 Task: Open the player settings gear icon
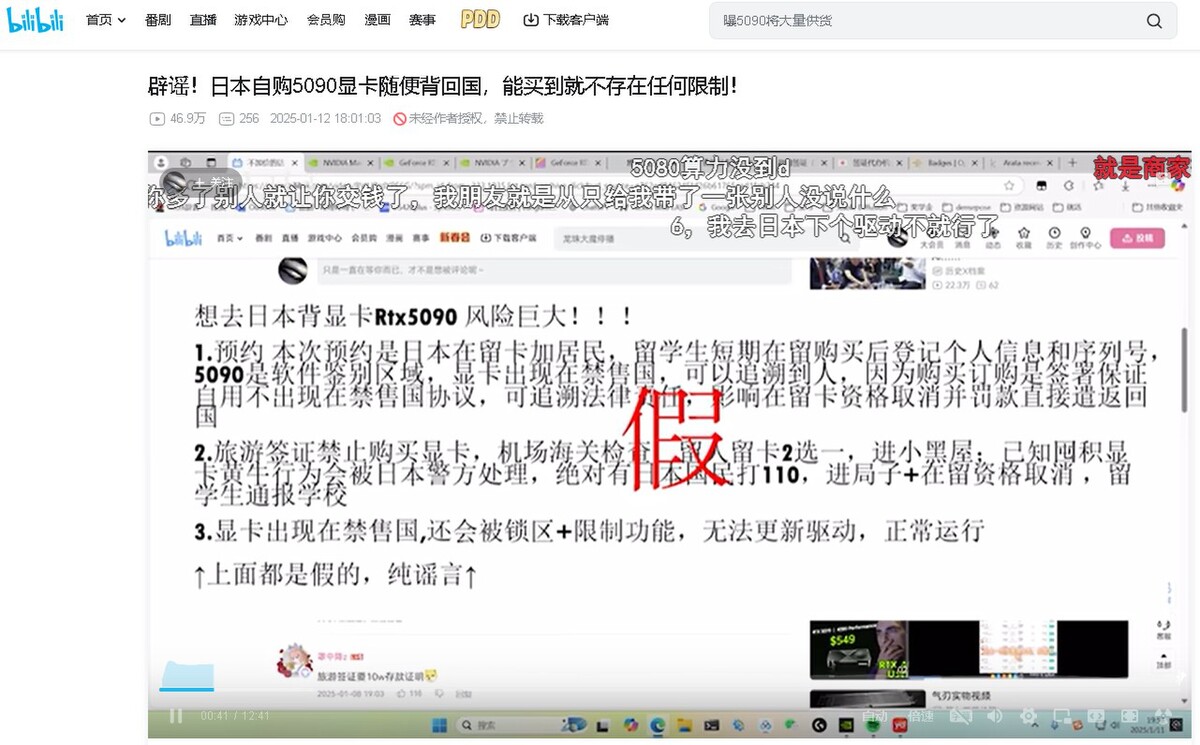1028,716
